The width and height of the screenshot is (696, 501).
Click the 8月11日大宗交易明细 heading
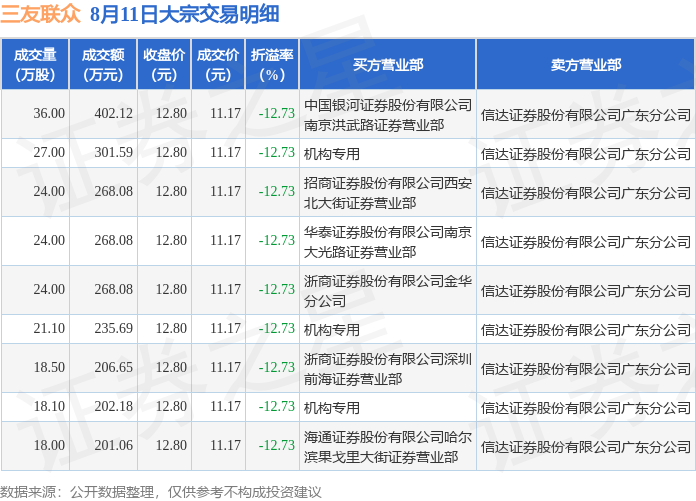click(x=185, y=14)
